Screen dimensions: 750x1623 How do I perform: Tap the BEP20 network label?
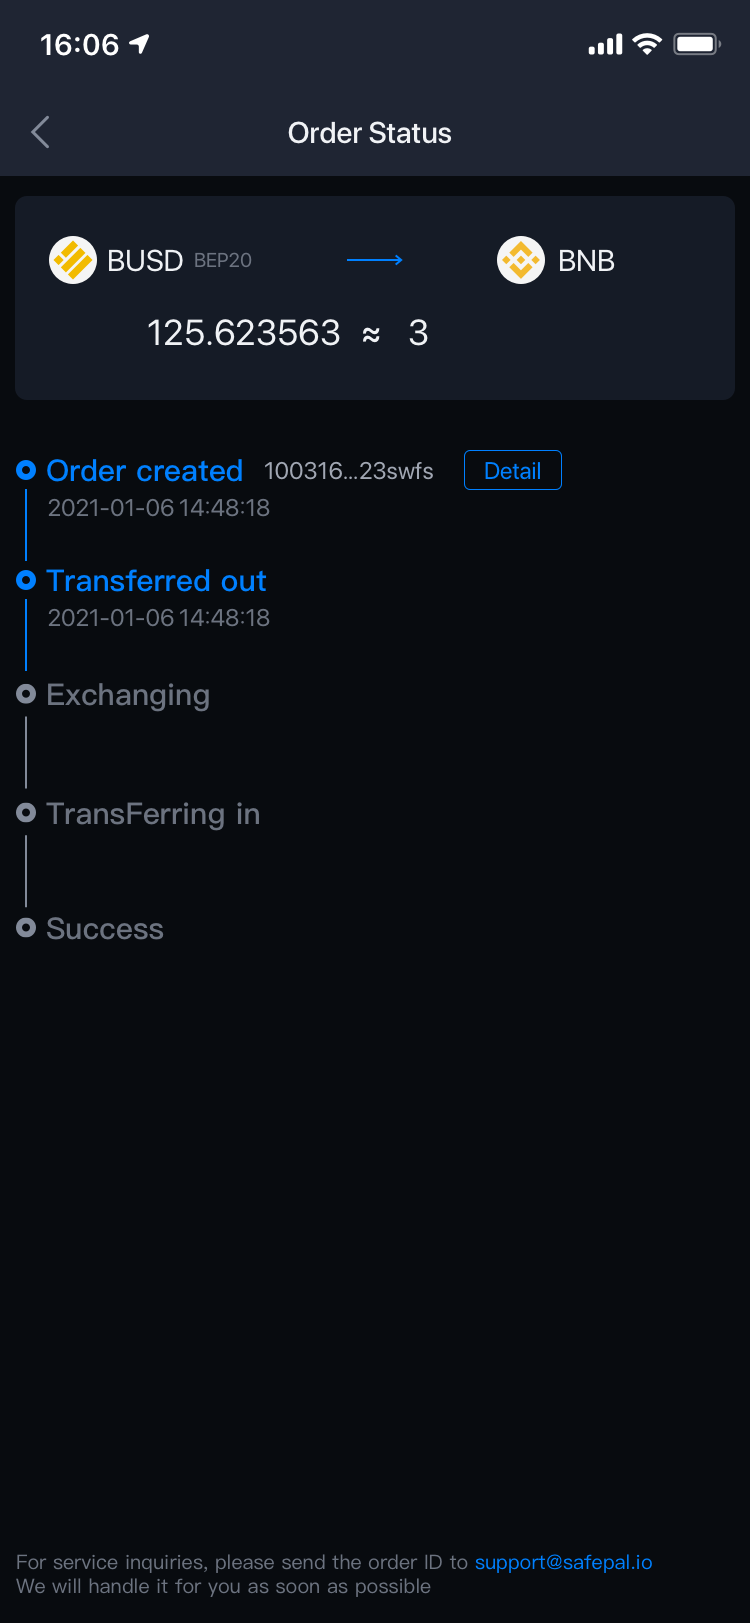[x=223, y=261]
